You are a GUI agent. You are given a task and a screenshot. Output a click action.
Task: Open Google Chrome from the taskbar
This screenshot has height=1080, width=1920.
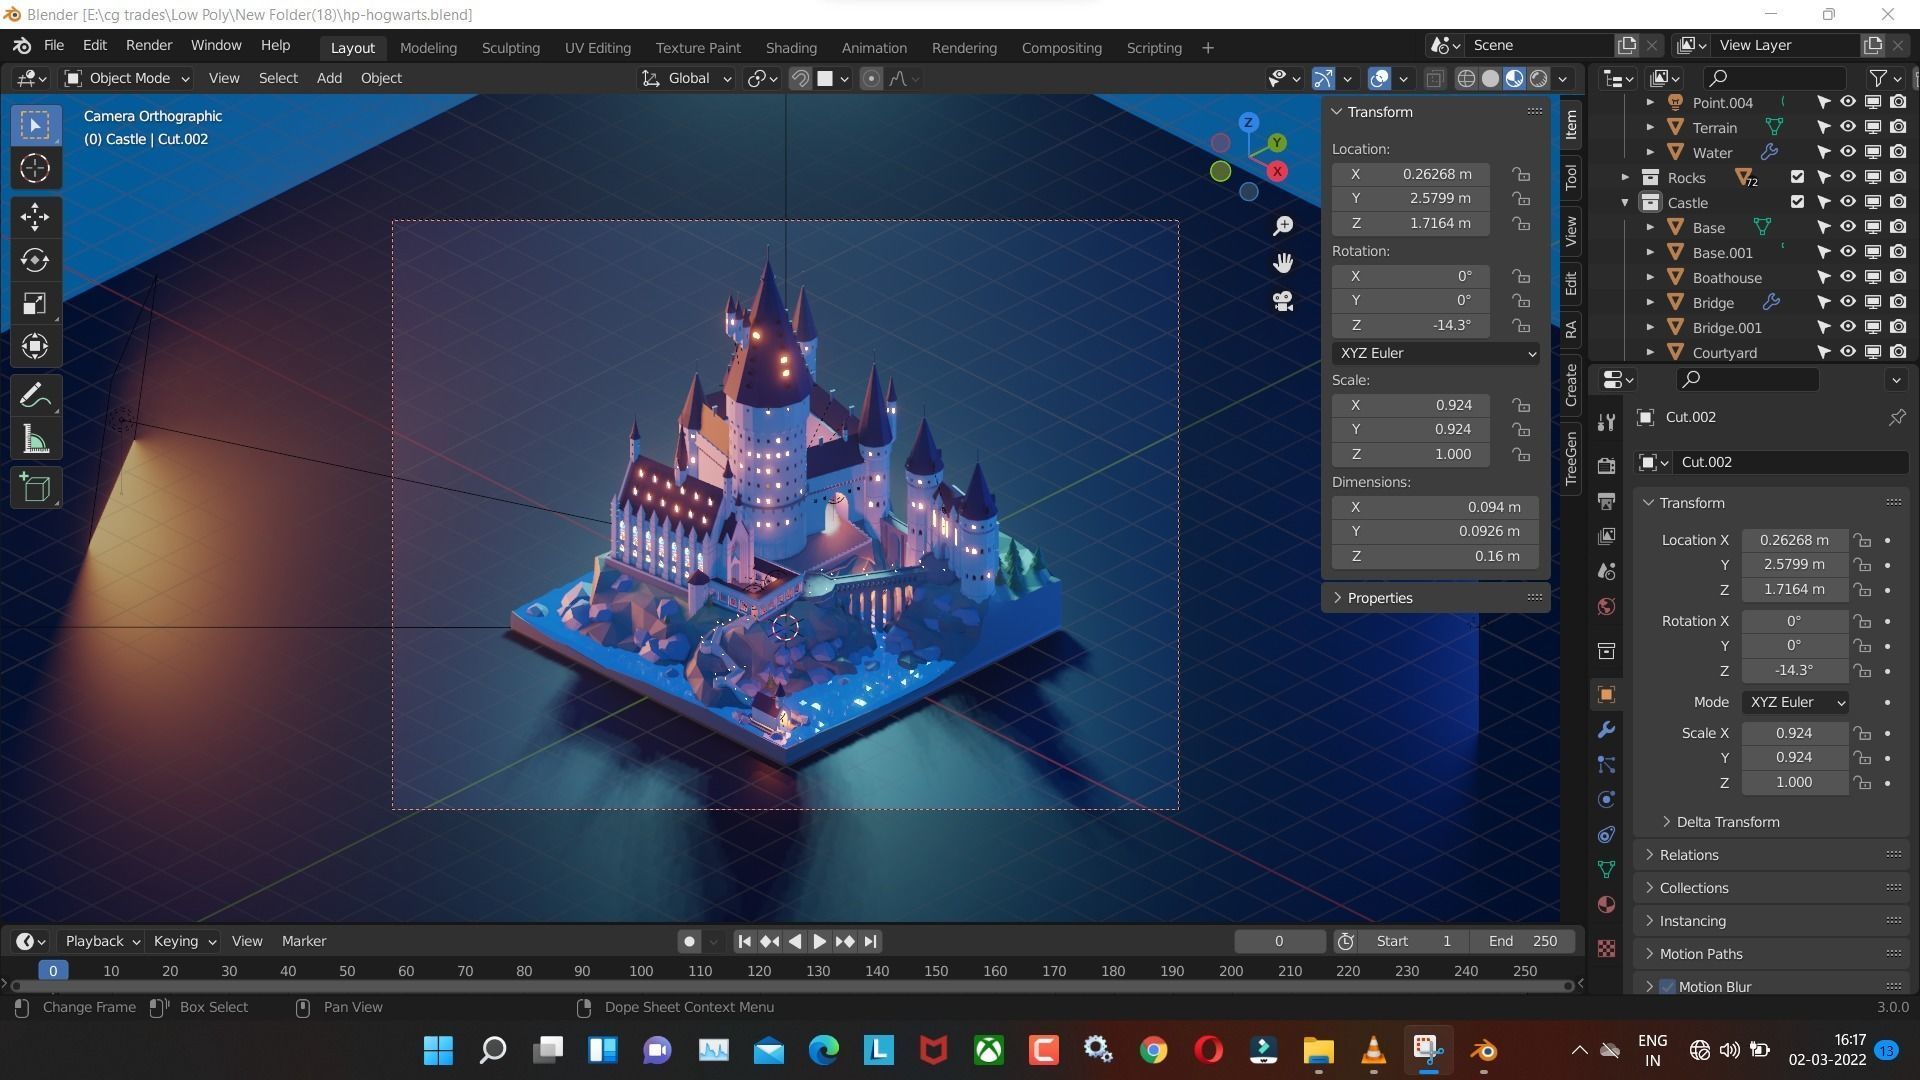pyautogui.click(x=1152, y=1050)
